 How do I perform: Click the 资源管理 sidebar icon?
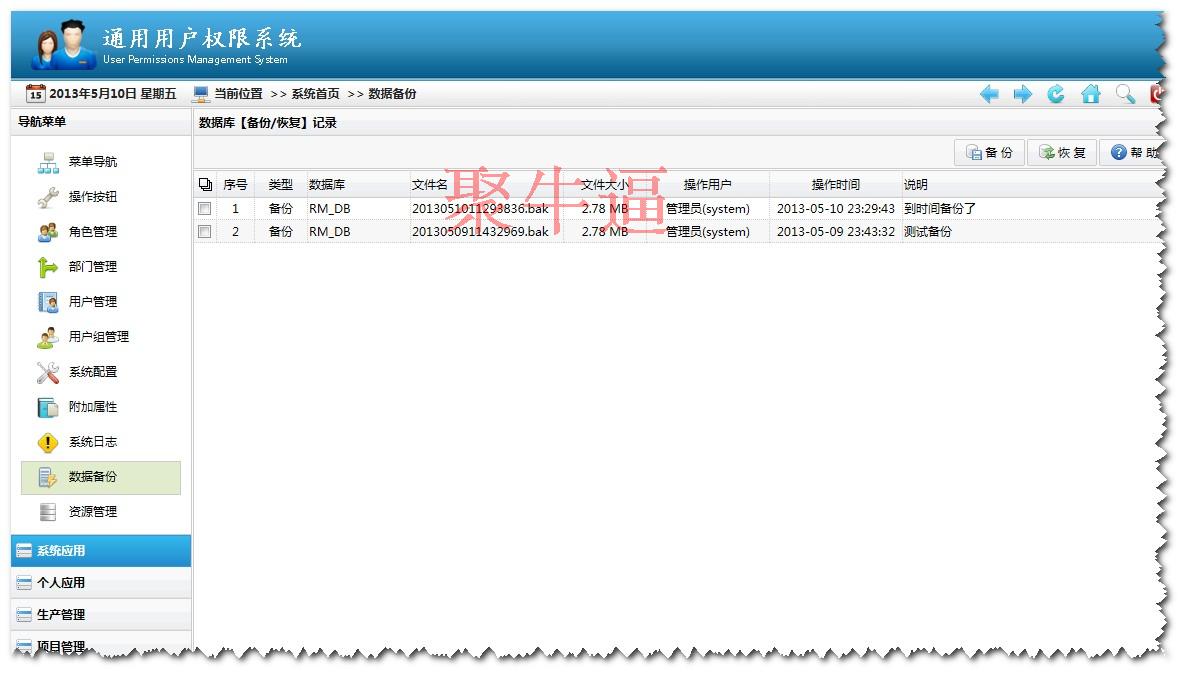pyautogui.click(x=48, y=512)
